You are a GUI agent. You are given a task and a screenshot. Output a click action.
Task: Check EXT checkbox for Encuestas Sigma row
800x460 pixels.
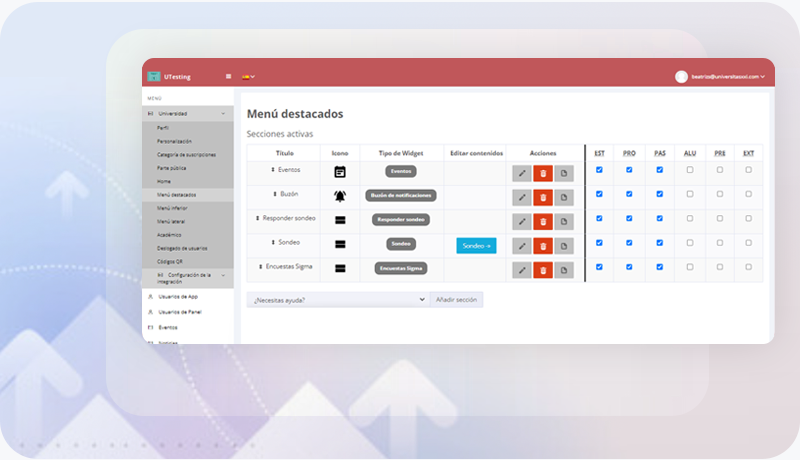tap(749, 267)
